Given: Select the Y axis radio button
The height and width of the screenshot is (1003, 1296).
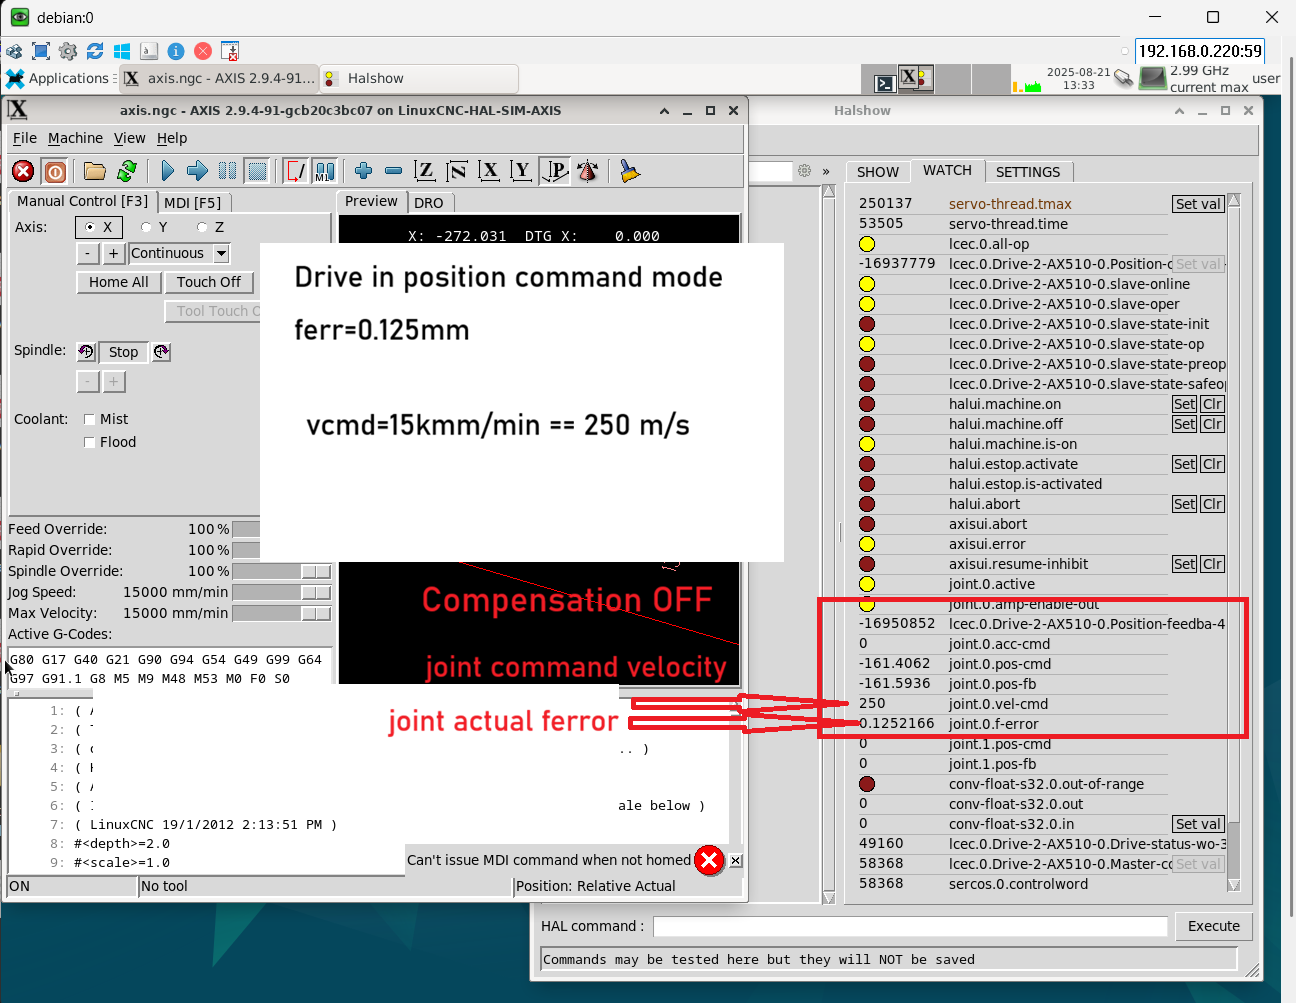Looking at the screenshot, I should point(147,227).
